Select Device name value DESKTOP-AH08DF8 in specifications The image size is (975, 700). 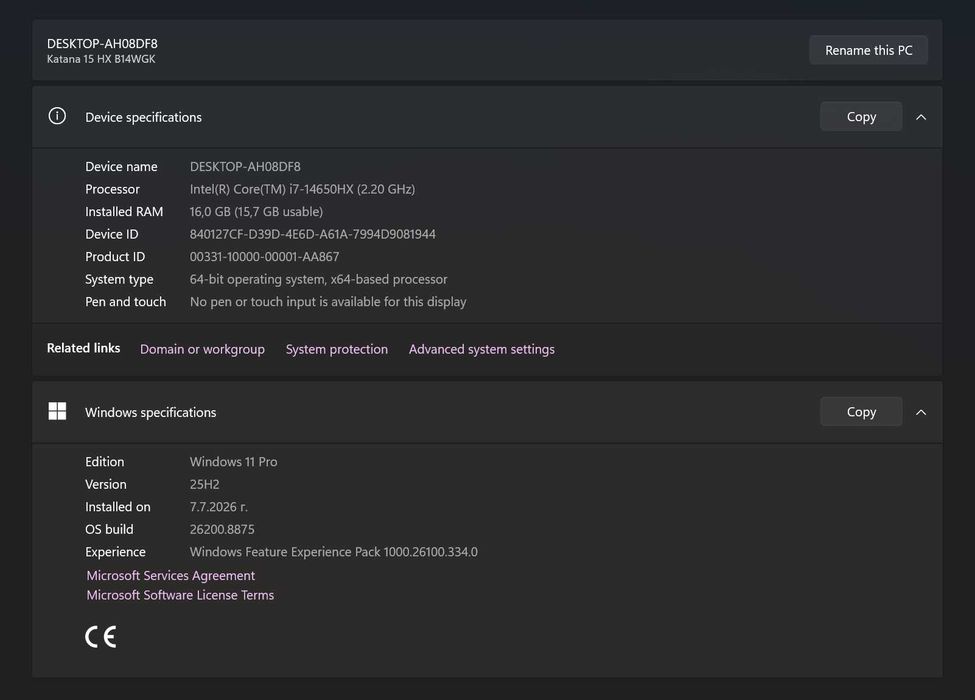click(245, 167)
